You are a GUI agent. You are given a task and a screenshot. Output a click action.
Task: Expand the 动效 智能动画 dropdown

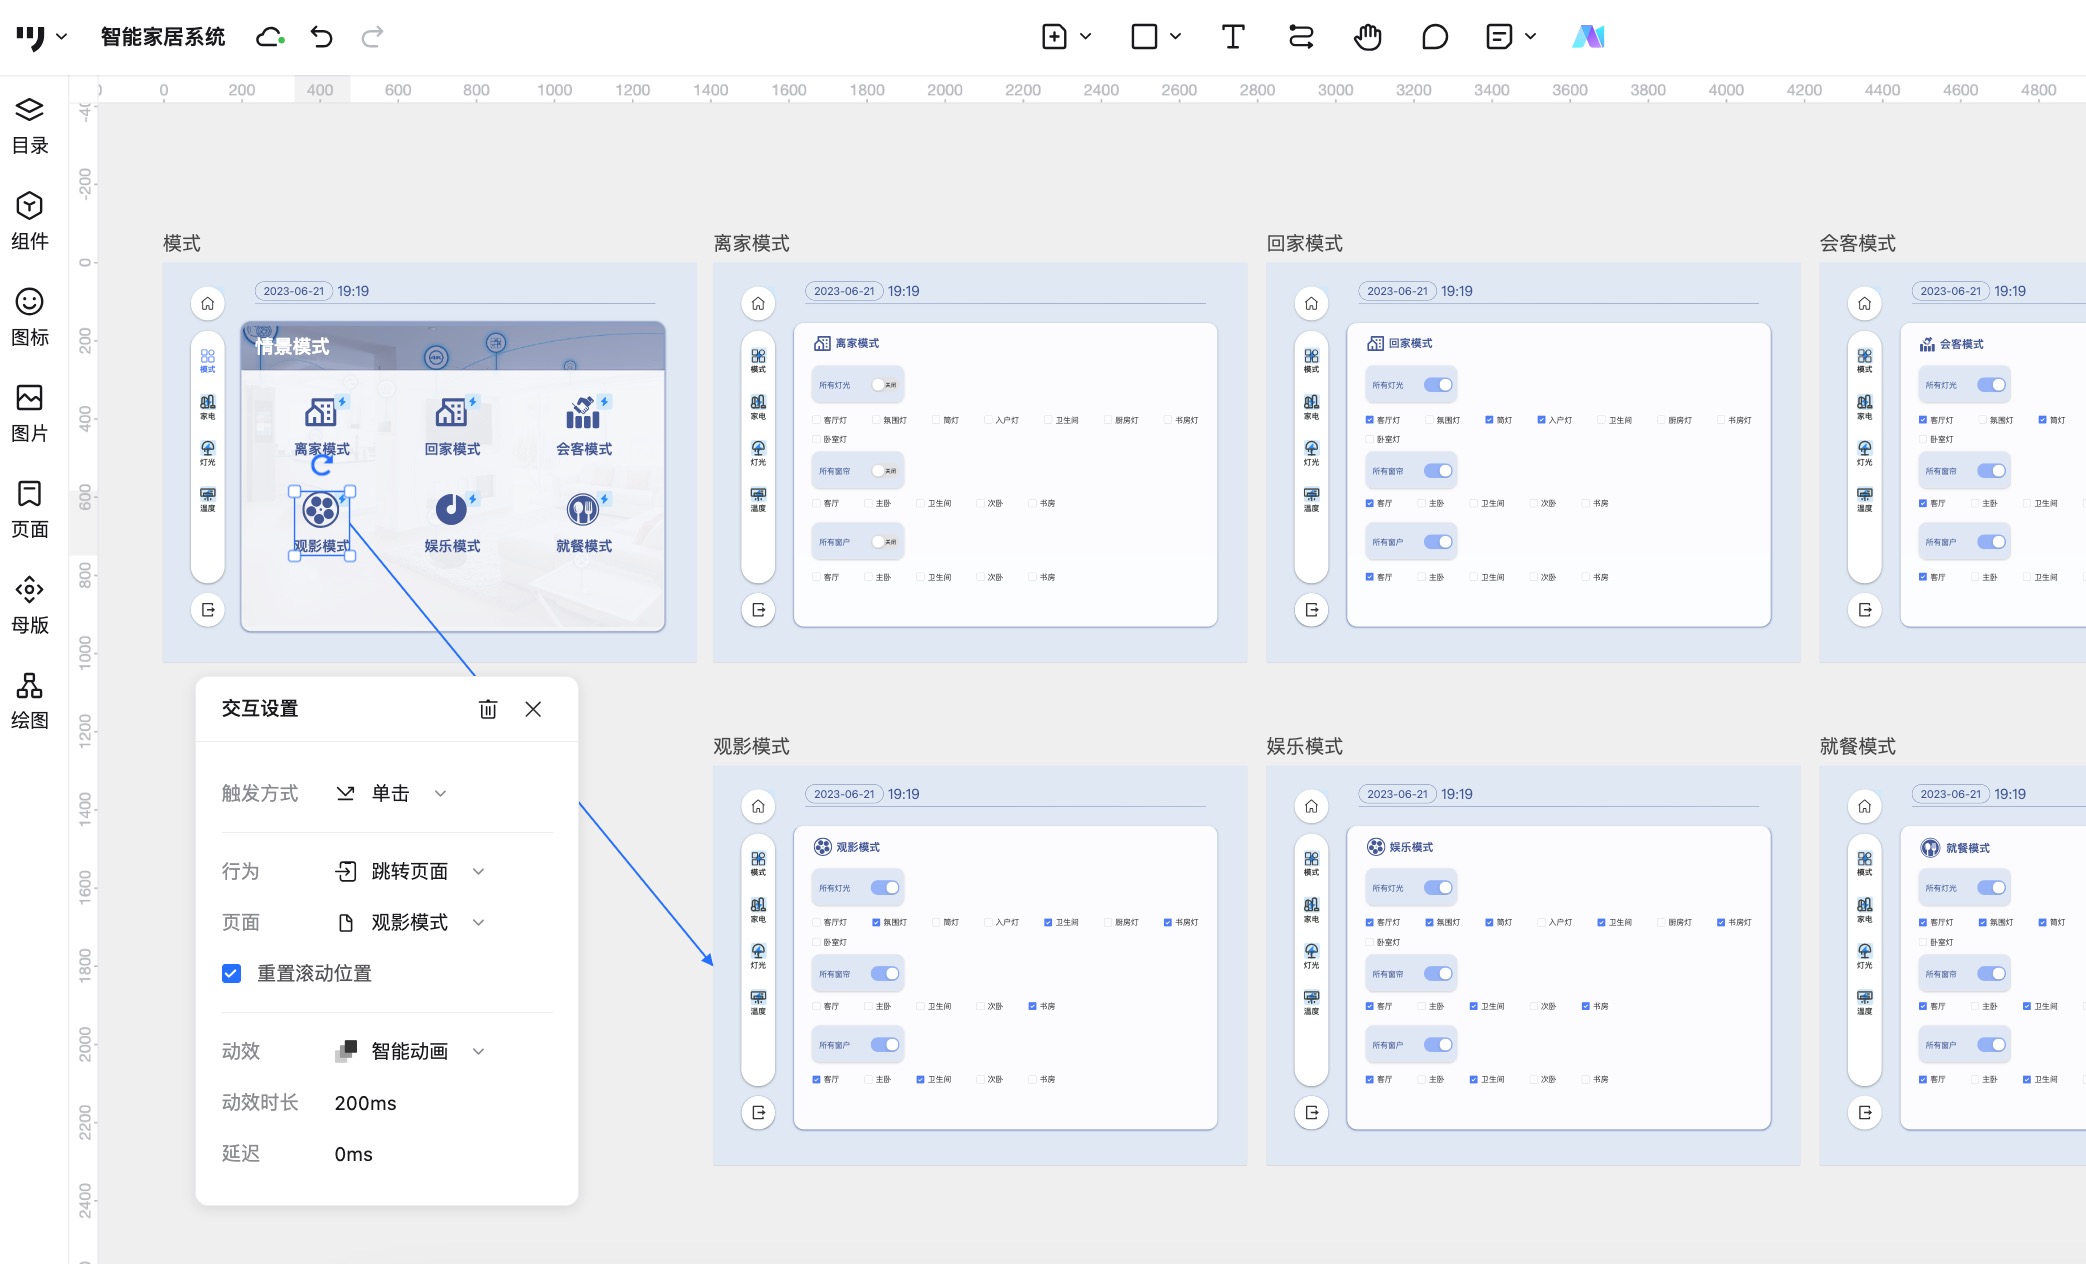tap(410, 1051)
